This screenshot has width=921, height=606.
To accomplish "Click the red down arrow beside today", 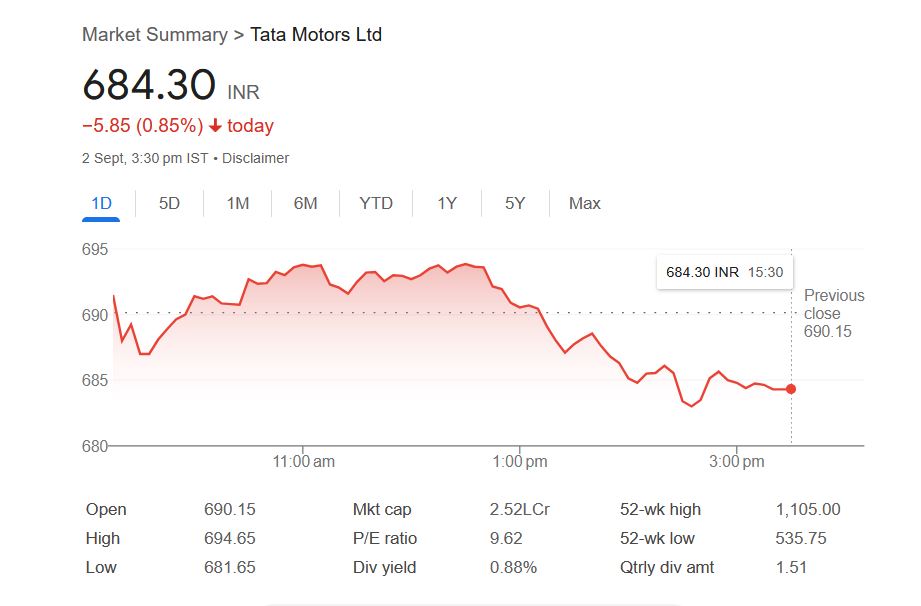I will coord(215,126).
